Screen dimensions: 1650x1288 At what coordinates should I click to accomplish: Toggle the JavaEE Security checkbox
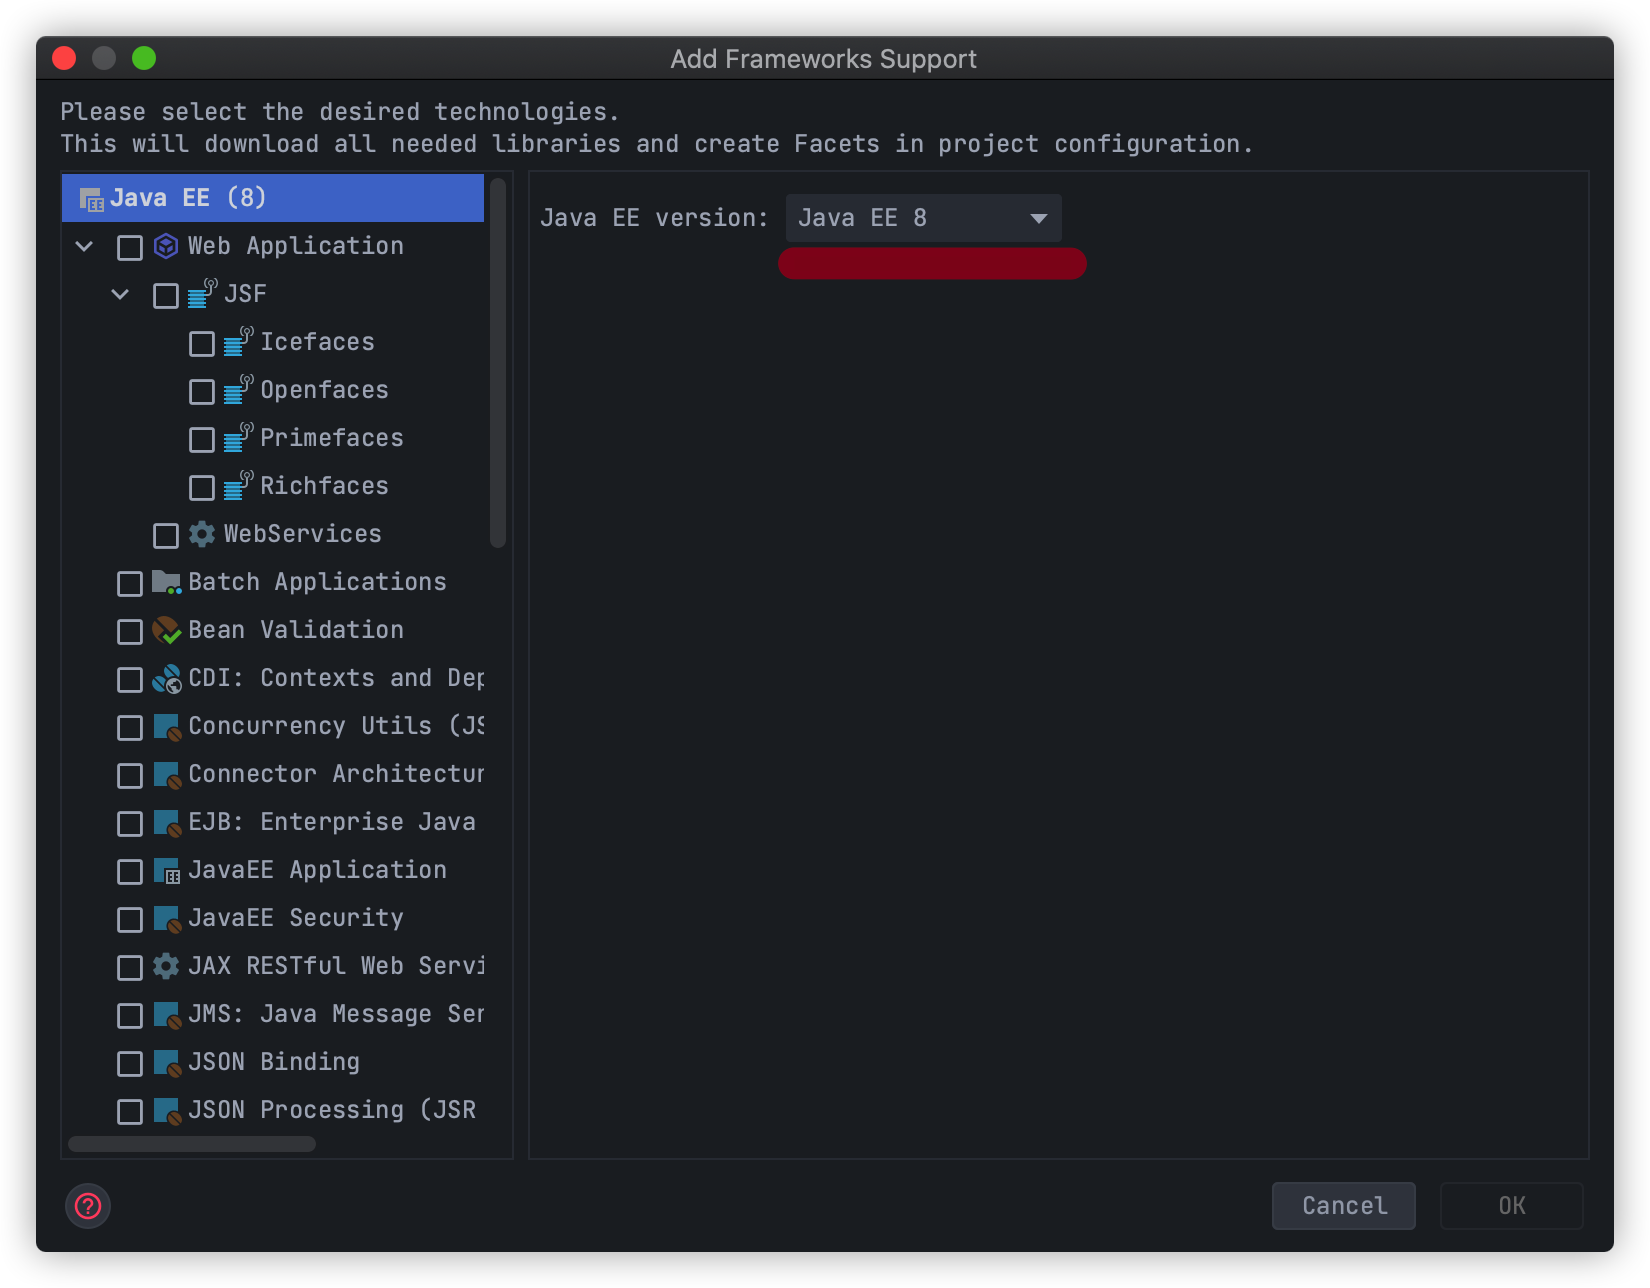tap(130, 919)
